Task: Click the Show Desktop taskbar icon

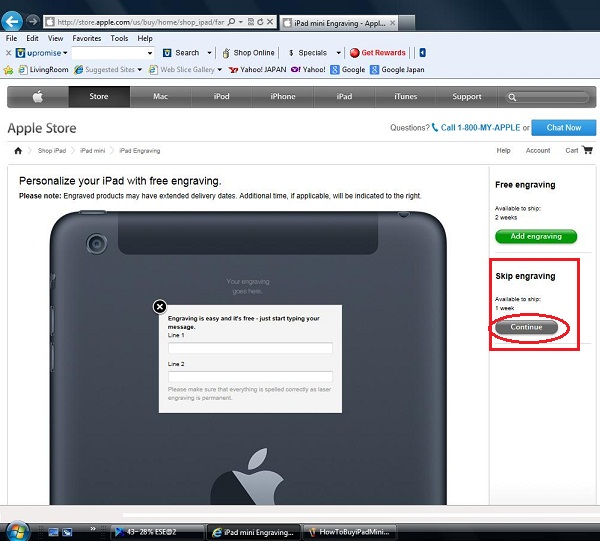Action: pos(53,532)
